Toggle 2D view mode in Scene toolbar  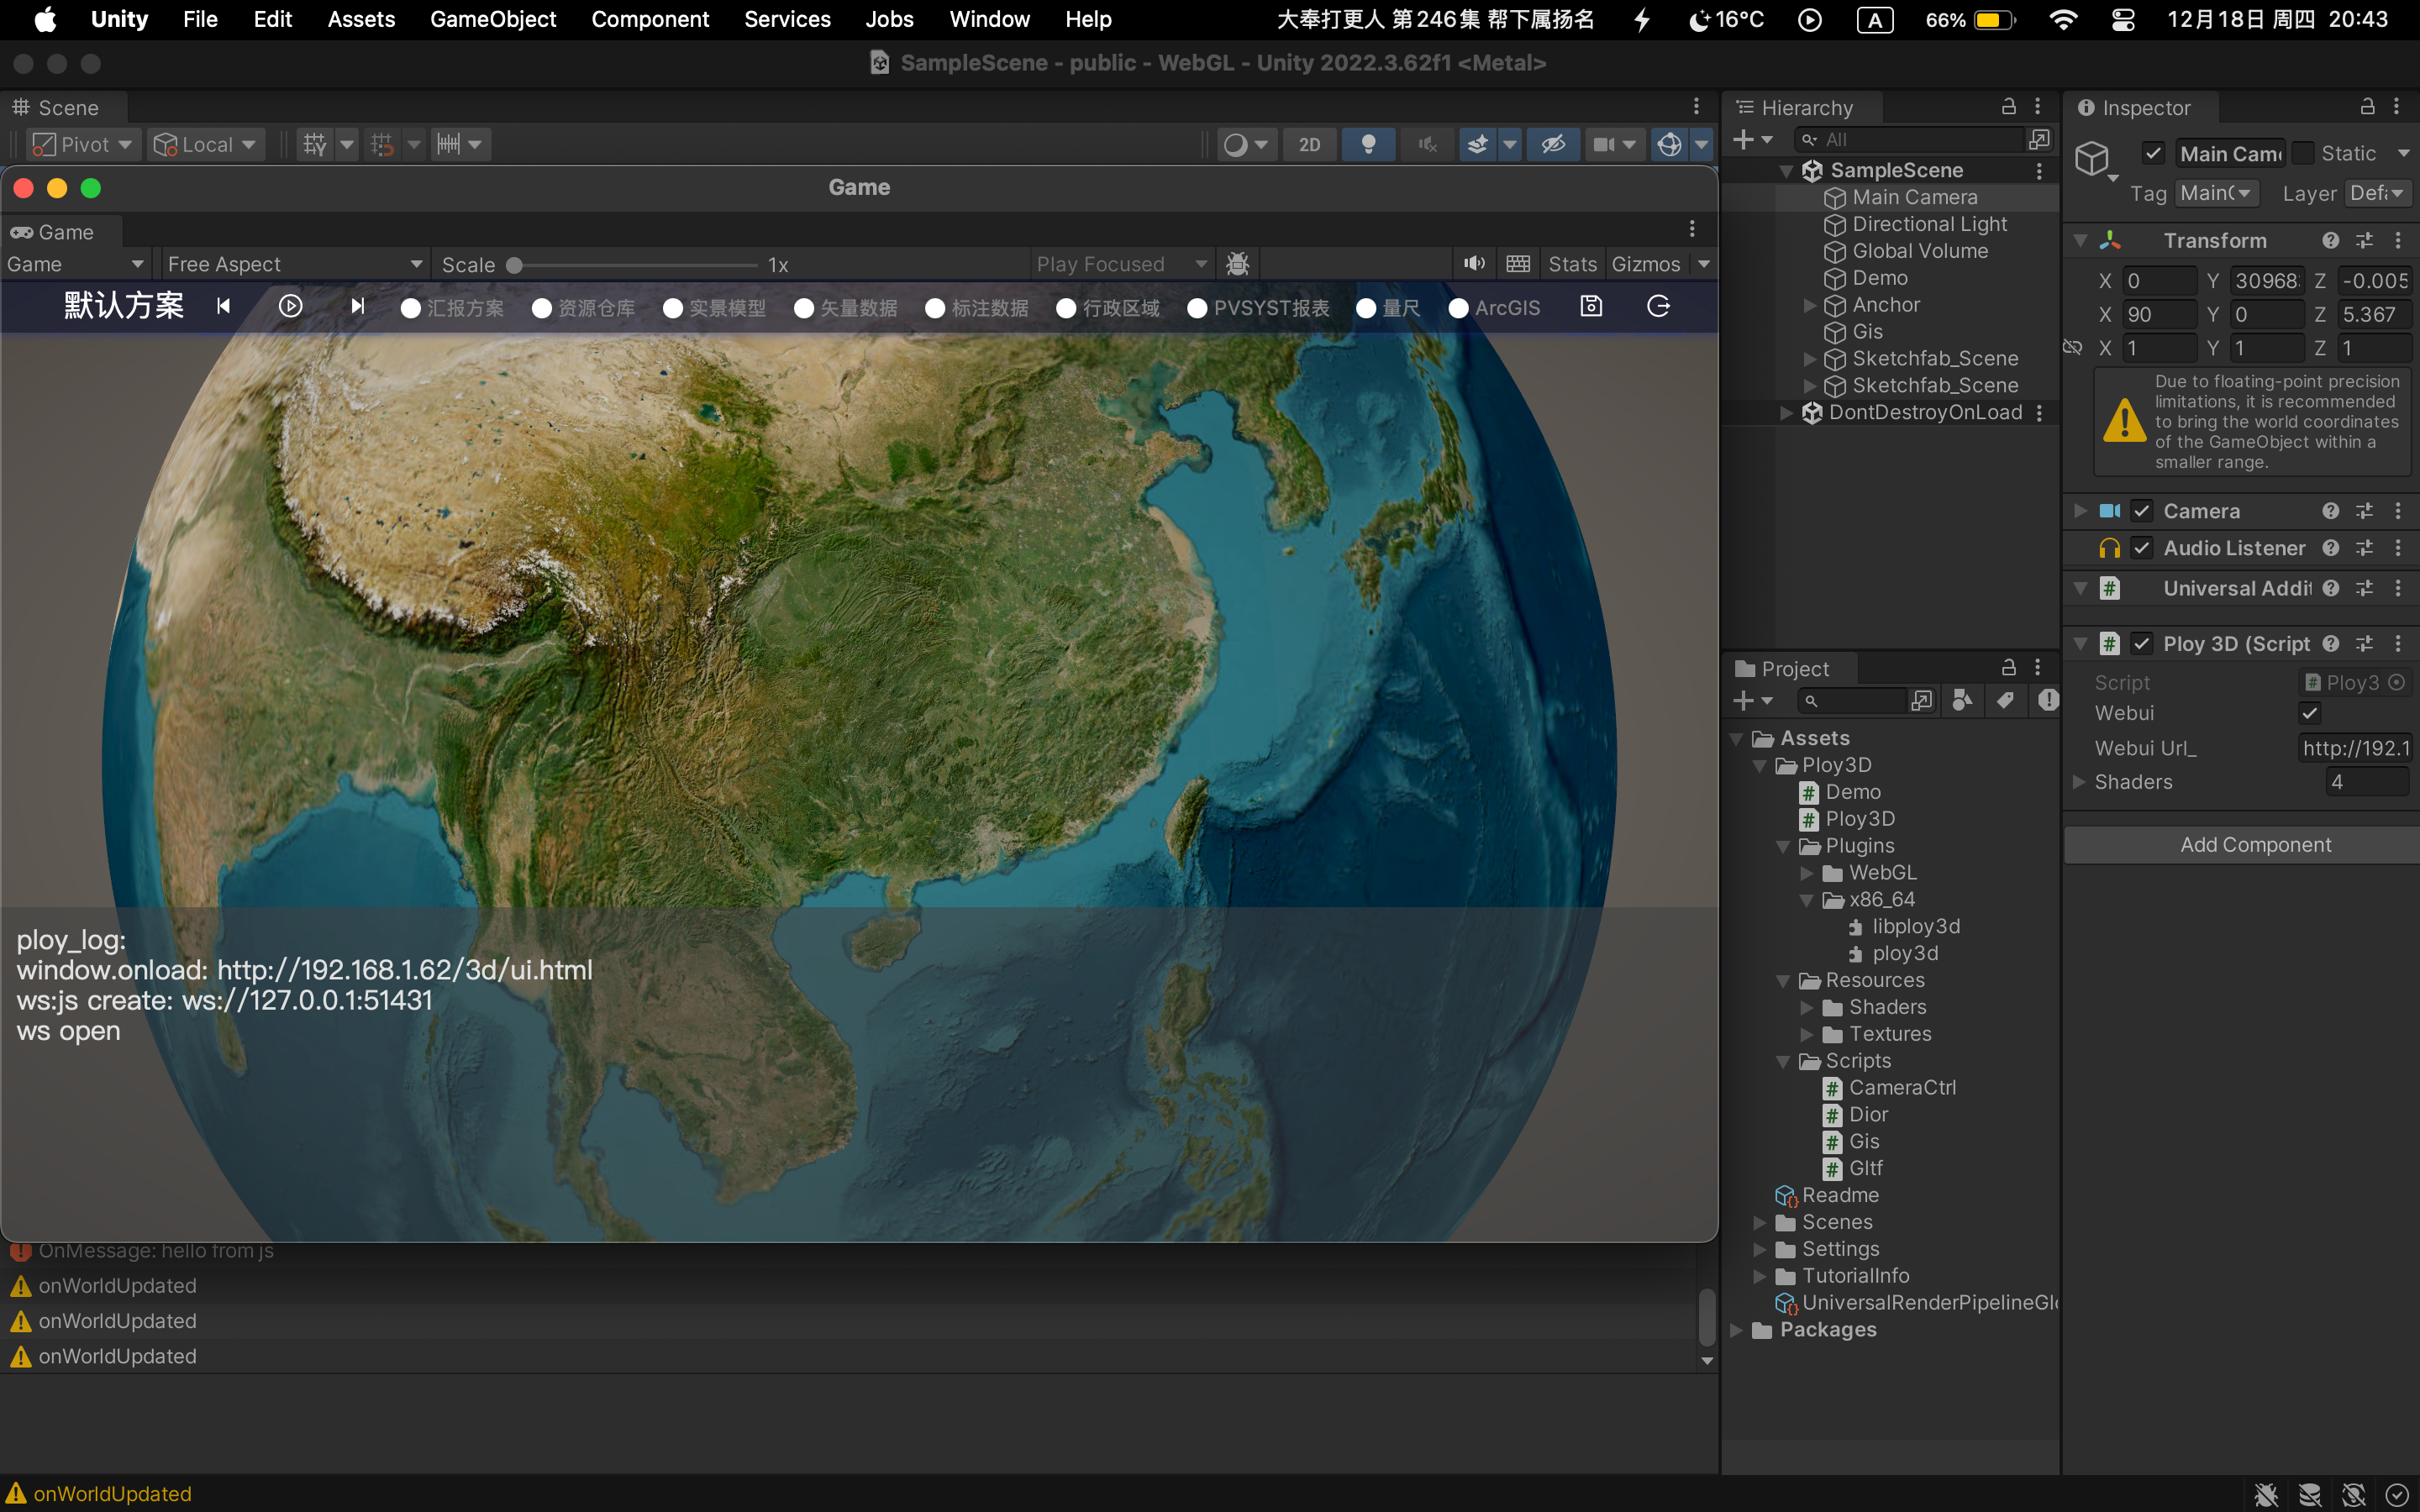[1309, 144]
